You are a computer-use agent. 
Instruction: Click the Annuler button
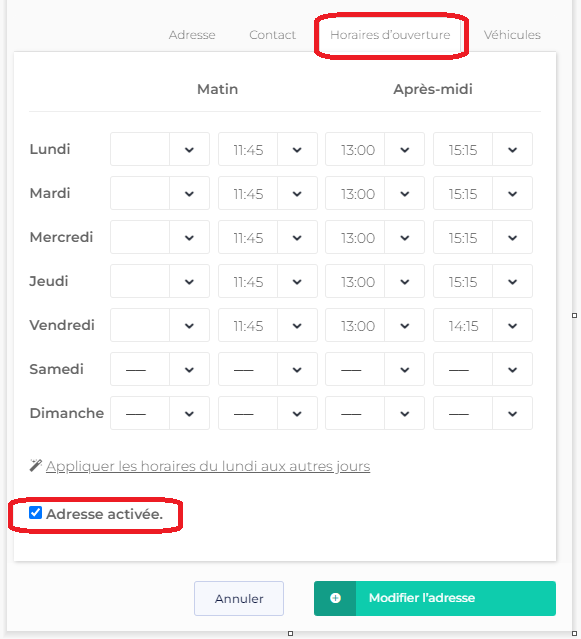(x=239, y=598)
